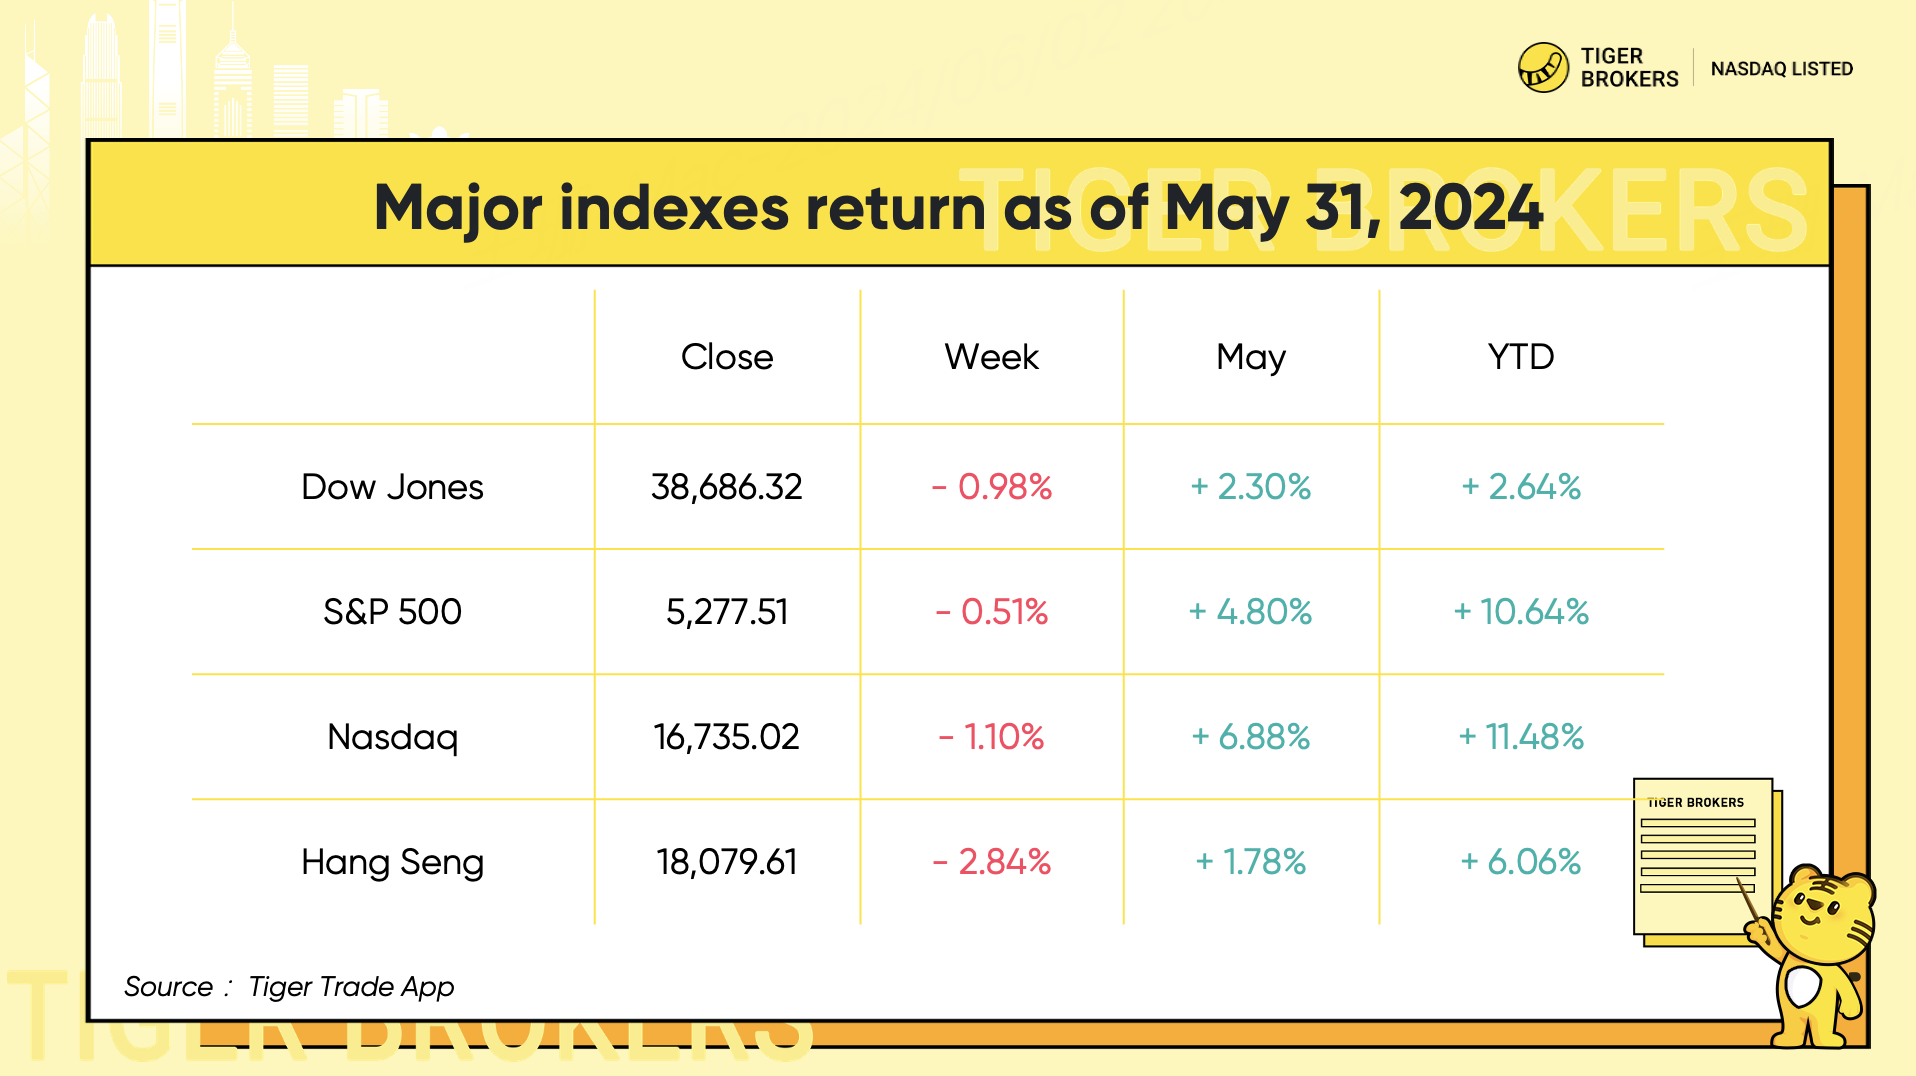This screenshot has height=1076, width=1916.
Task: Click Nasdaq May return +6.88%
Action: pyautogui.click(x=1250, y=737)
